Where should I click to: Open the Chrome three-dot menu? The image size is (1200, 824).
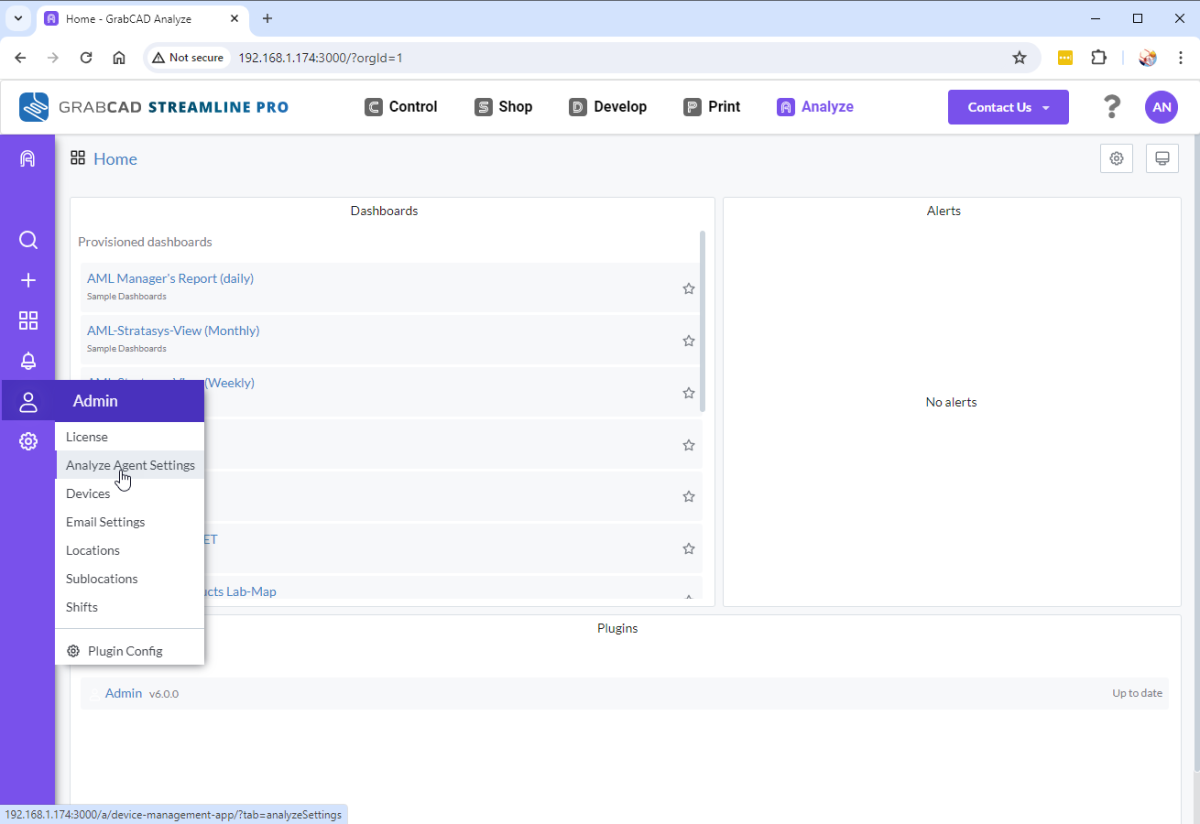tap(1180, 58)
